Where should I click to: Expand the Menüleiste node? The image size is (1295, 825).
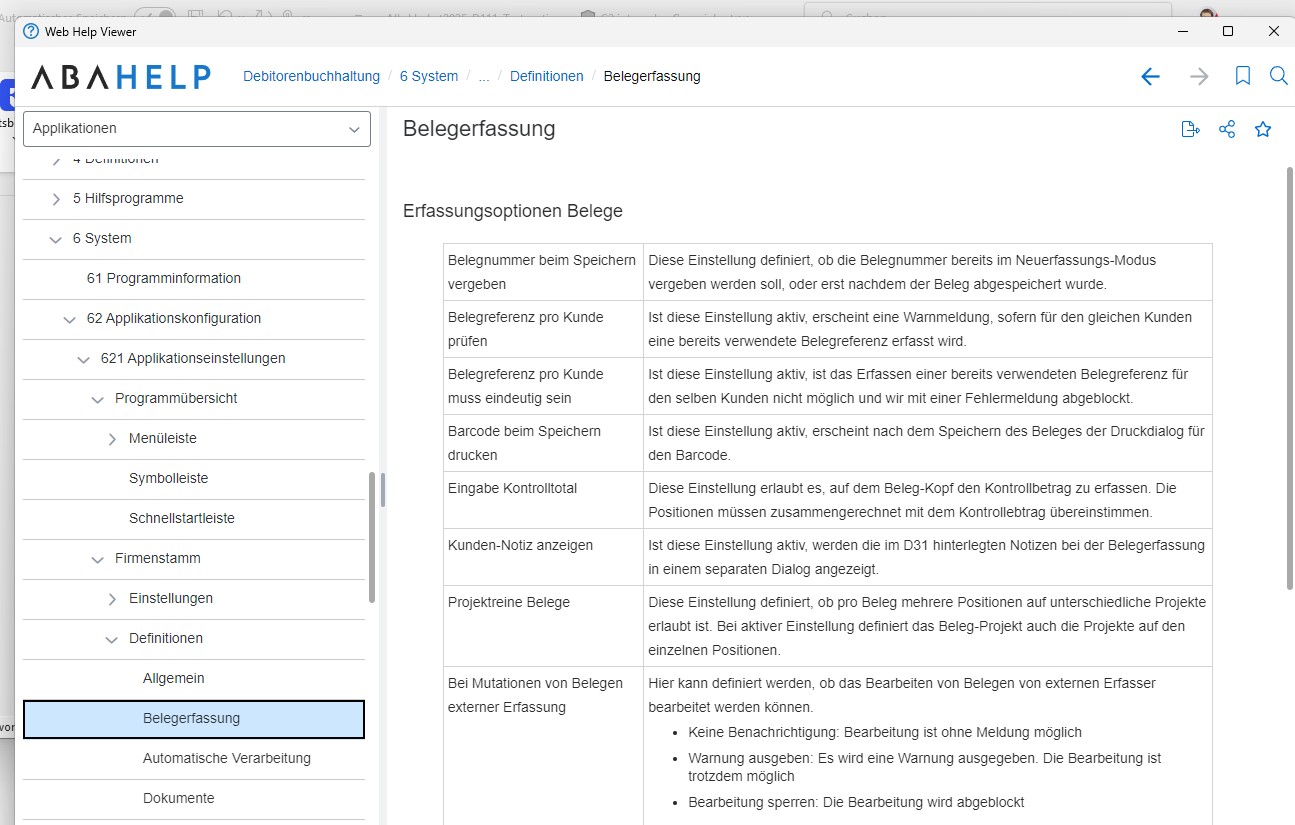pos(112,439)
